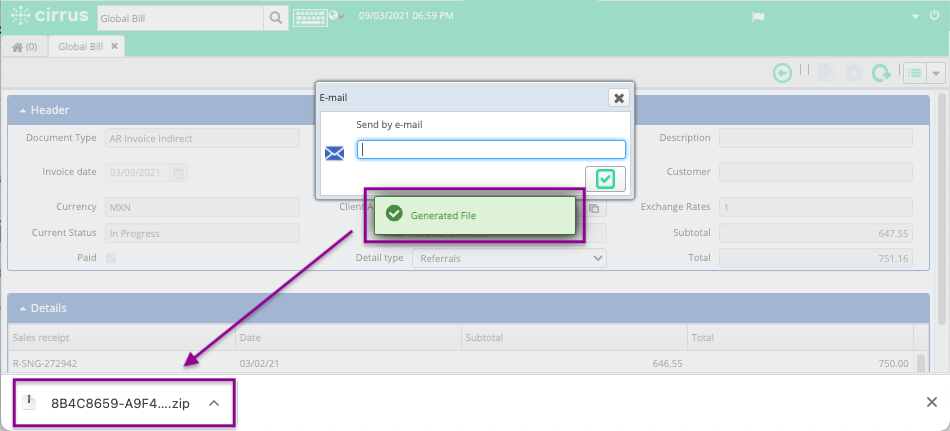Click the 646.55 subtotal cell

[668, 364]
